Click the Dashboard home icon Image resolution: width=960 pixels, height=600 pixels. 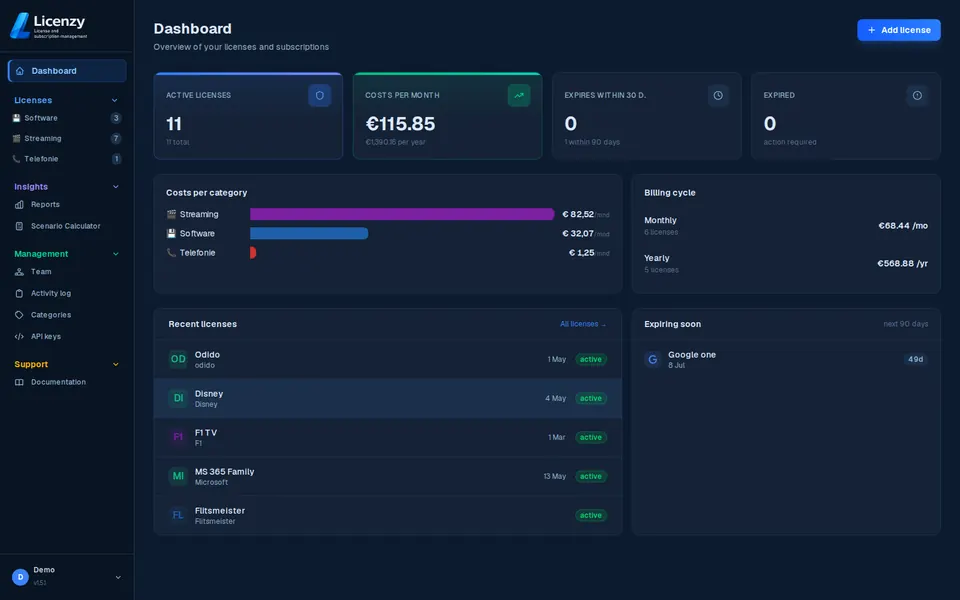(20, 71)
